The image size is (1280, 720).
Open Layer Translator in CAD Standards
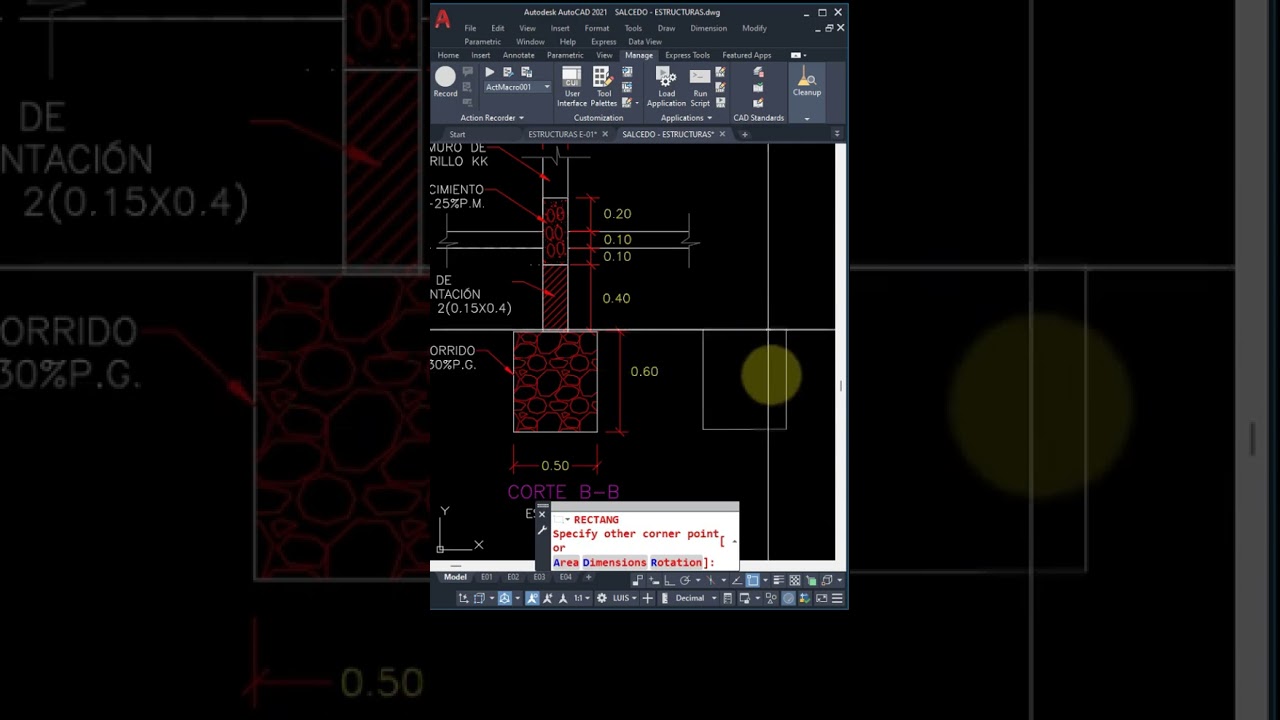[758, 72]
